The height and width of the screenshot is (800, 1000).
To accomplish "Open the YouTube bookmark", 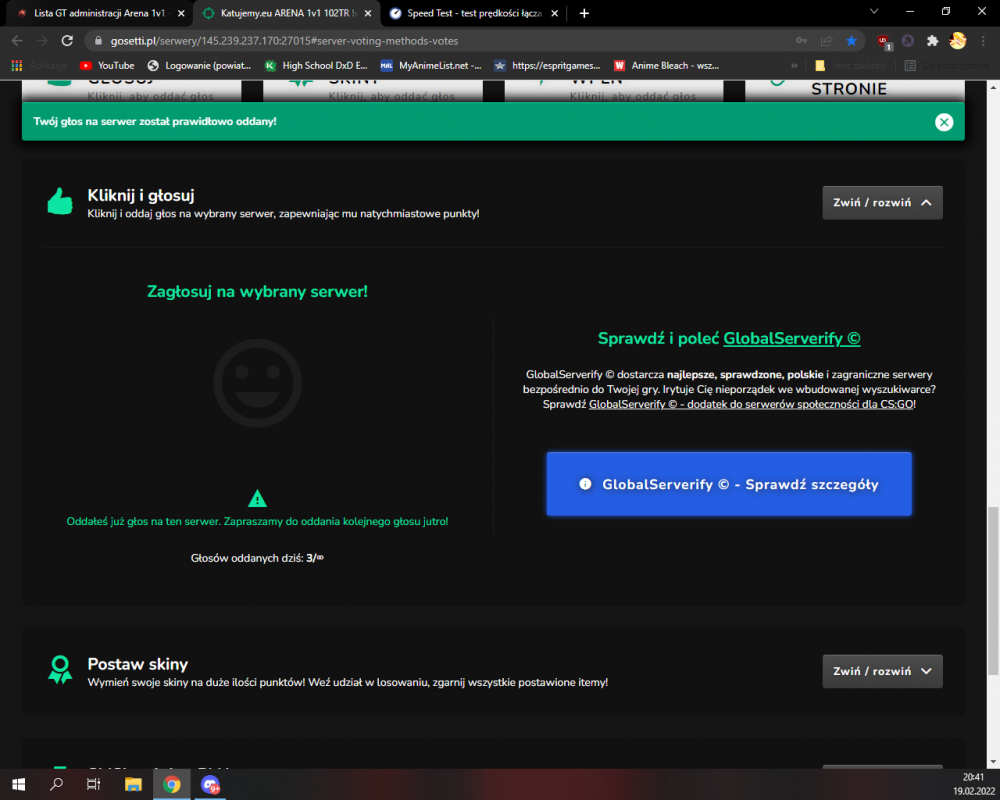I will 107,66.
